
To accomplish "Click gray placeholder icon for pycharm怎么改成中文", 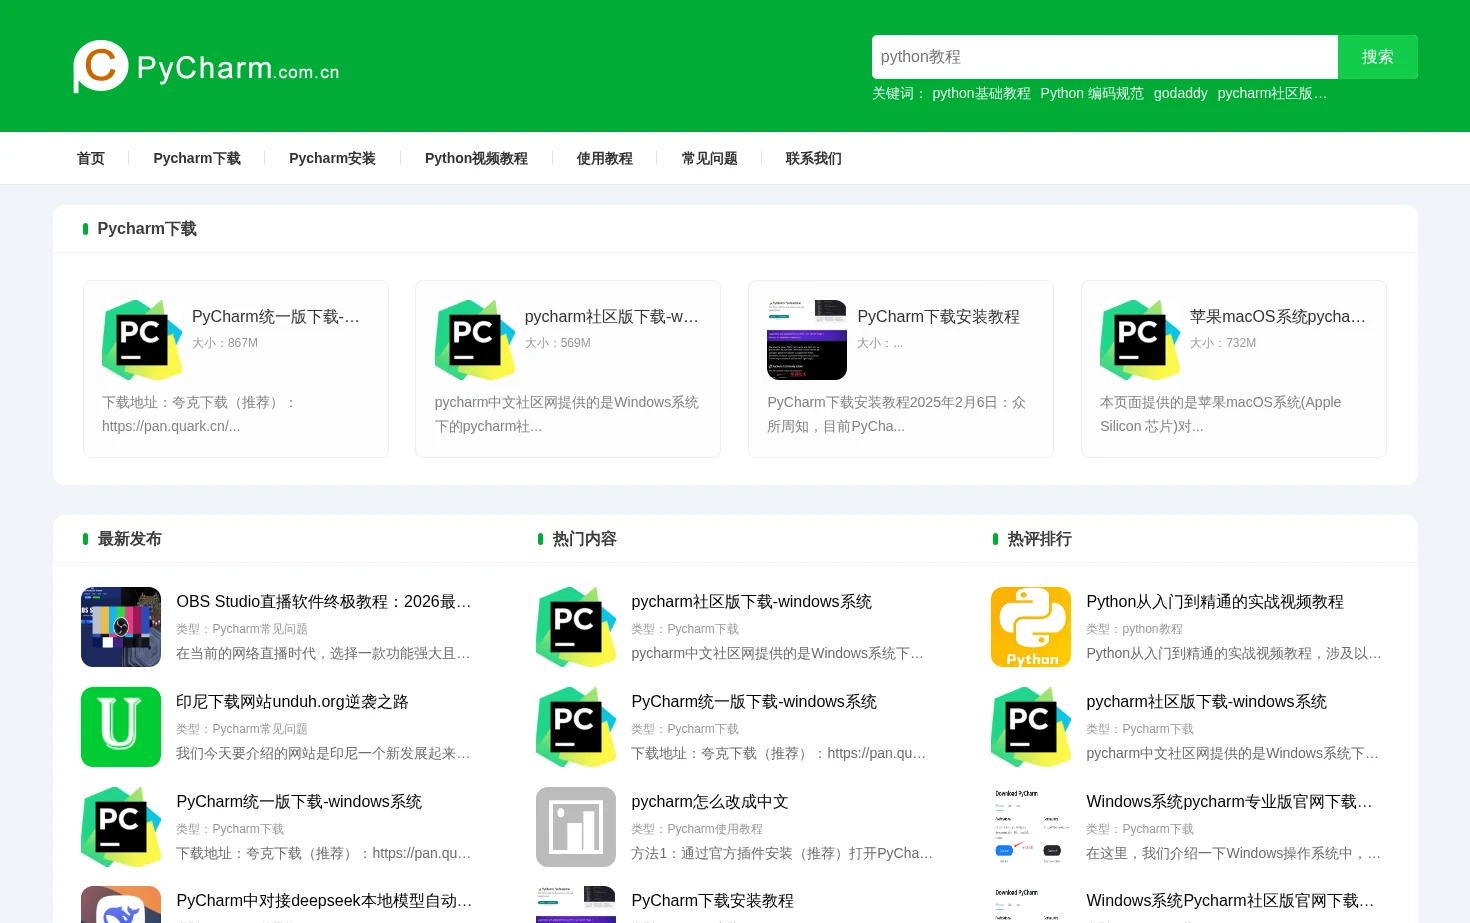I will point(576,827).
